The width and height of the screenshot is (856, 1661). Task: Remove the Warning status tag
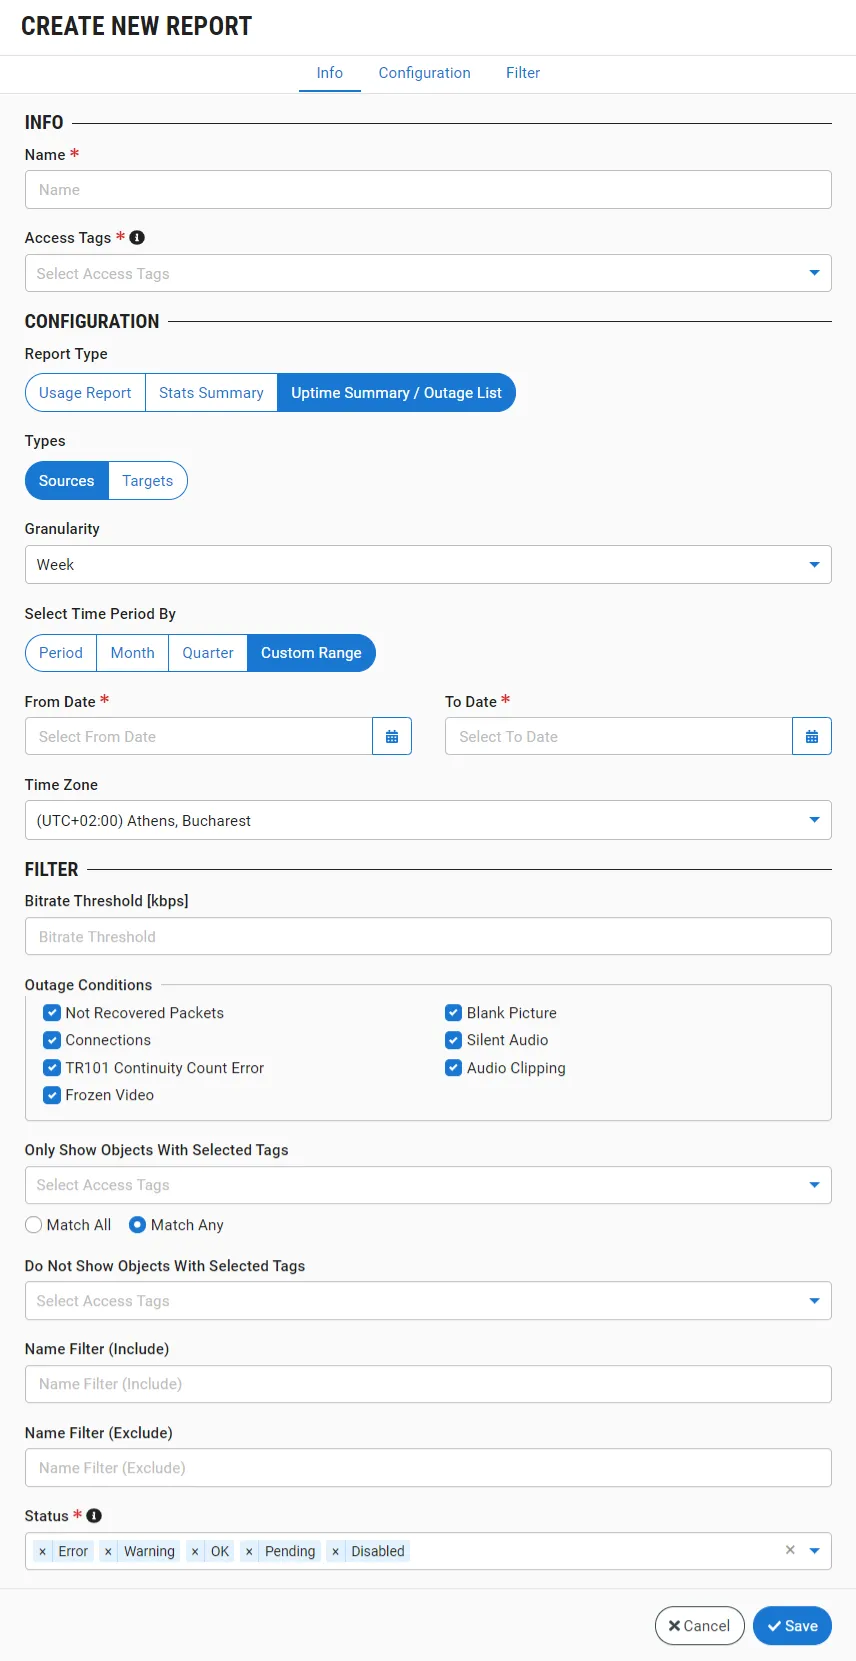tap(108, 1552)
